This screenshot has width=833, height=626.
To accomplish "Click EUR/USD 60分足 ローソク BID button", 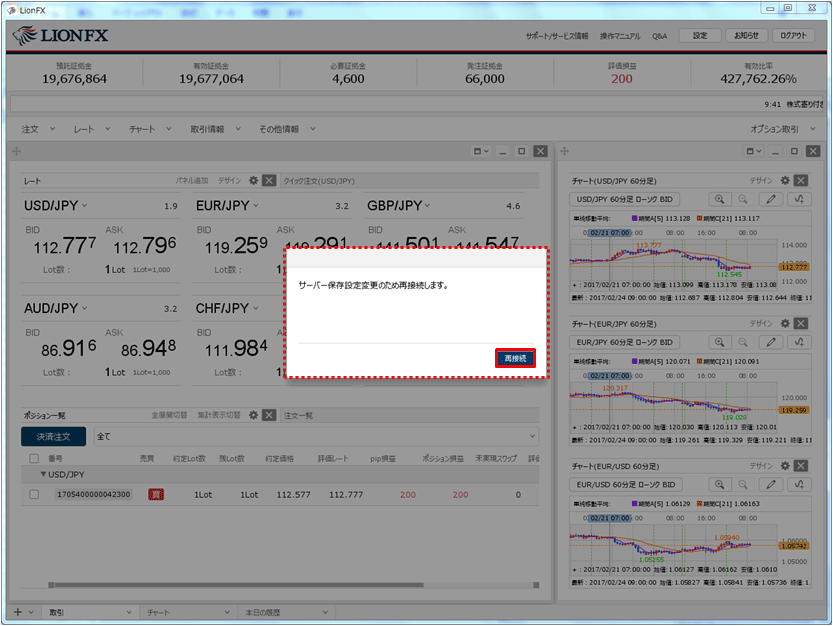I will (625, 485).
